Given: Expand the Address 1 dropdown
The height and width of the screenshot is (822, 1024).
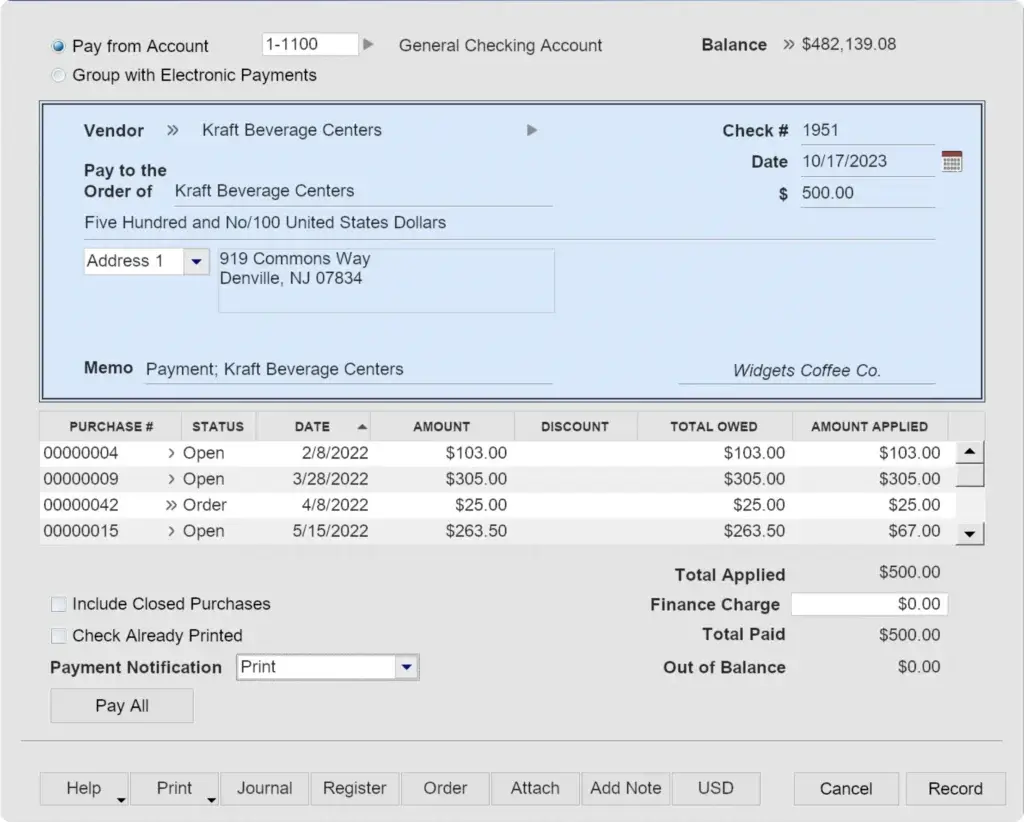Looking at the screenshot, I should click(196, 261).
